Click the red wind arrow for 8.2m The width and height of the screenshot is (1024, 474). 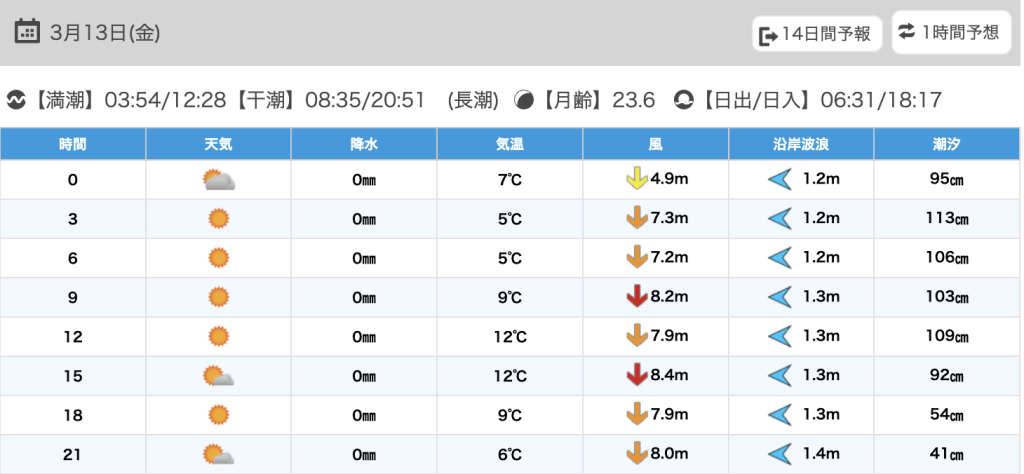(634, 297)
